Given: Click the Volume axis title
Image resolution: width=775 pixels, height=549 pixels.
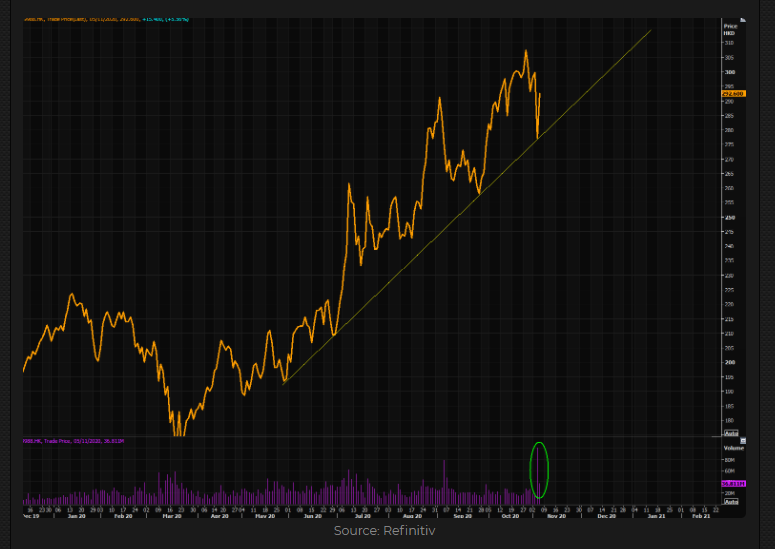Looking at the screenshot, I should [x=733, y=448].
